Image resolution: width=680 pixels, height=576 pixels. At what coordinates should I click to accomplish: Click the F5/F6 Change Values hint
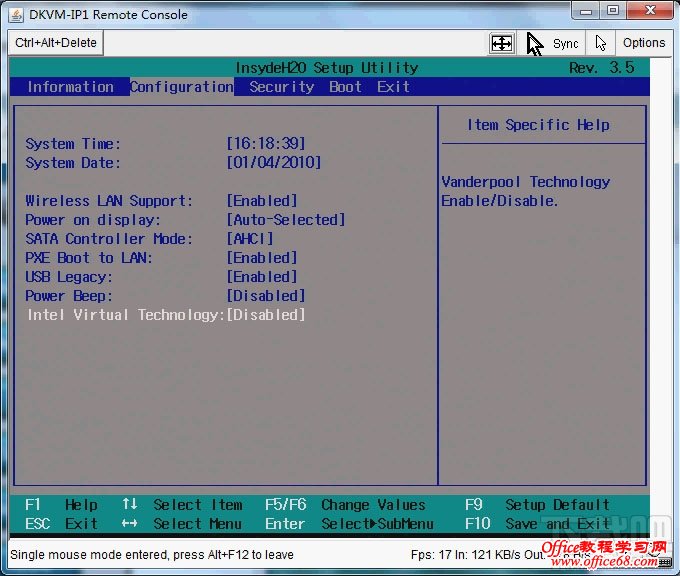(345, 505)
